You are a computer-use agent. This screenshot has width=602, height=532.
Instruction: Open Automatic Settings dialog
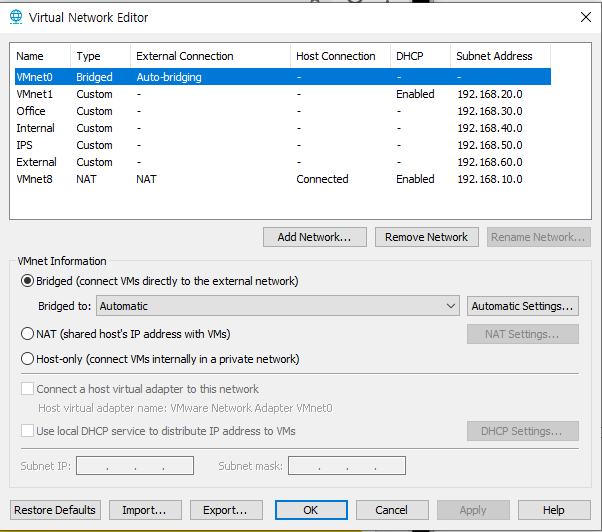click(x=523, y=306)
